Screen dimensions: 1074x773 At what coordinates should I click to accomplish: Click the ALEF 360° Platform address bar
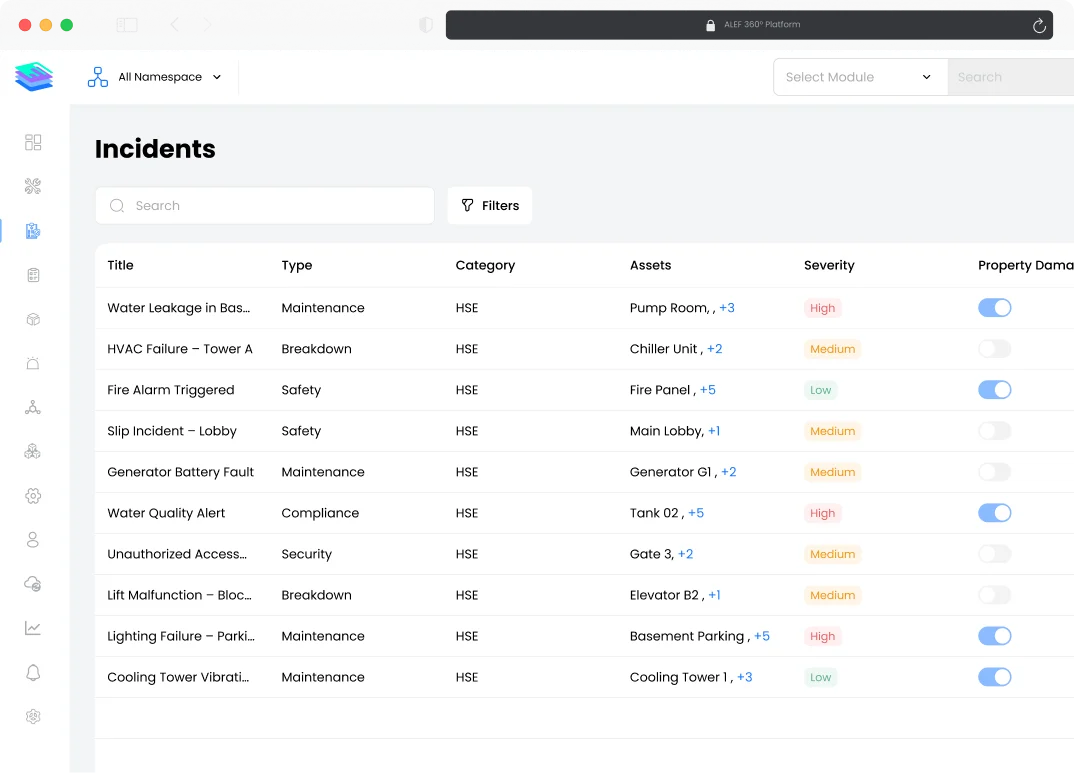coord(749,25)
